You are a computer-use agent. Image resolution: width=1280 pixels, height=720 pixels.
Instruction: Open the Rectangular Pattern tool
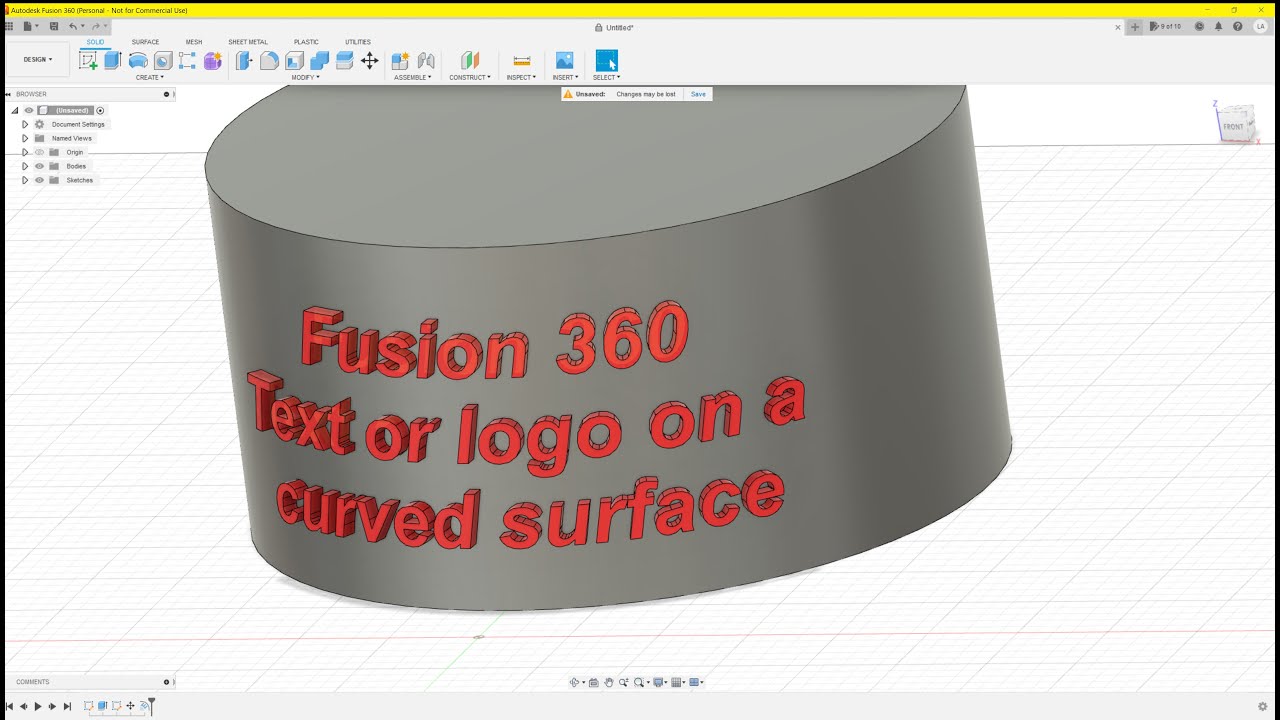point(187,61)
